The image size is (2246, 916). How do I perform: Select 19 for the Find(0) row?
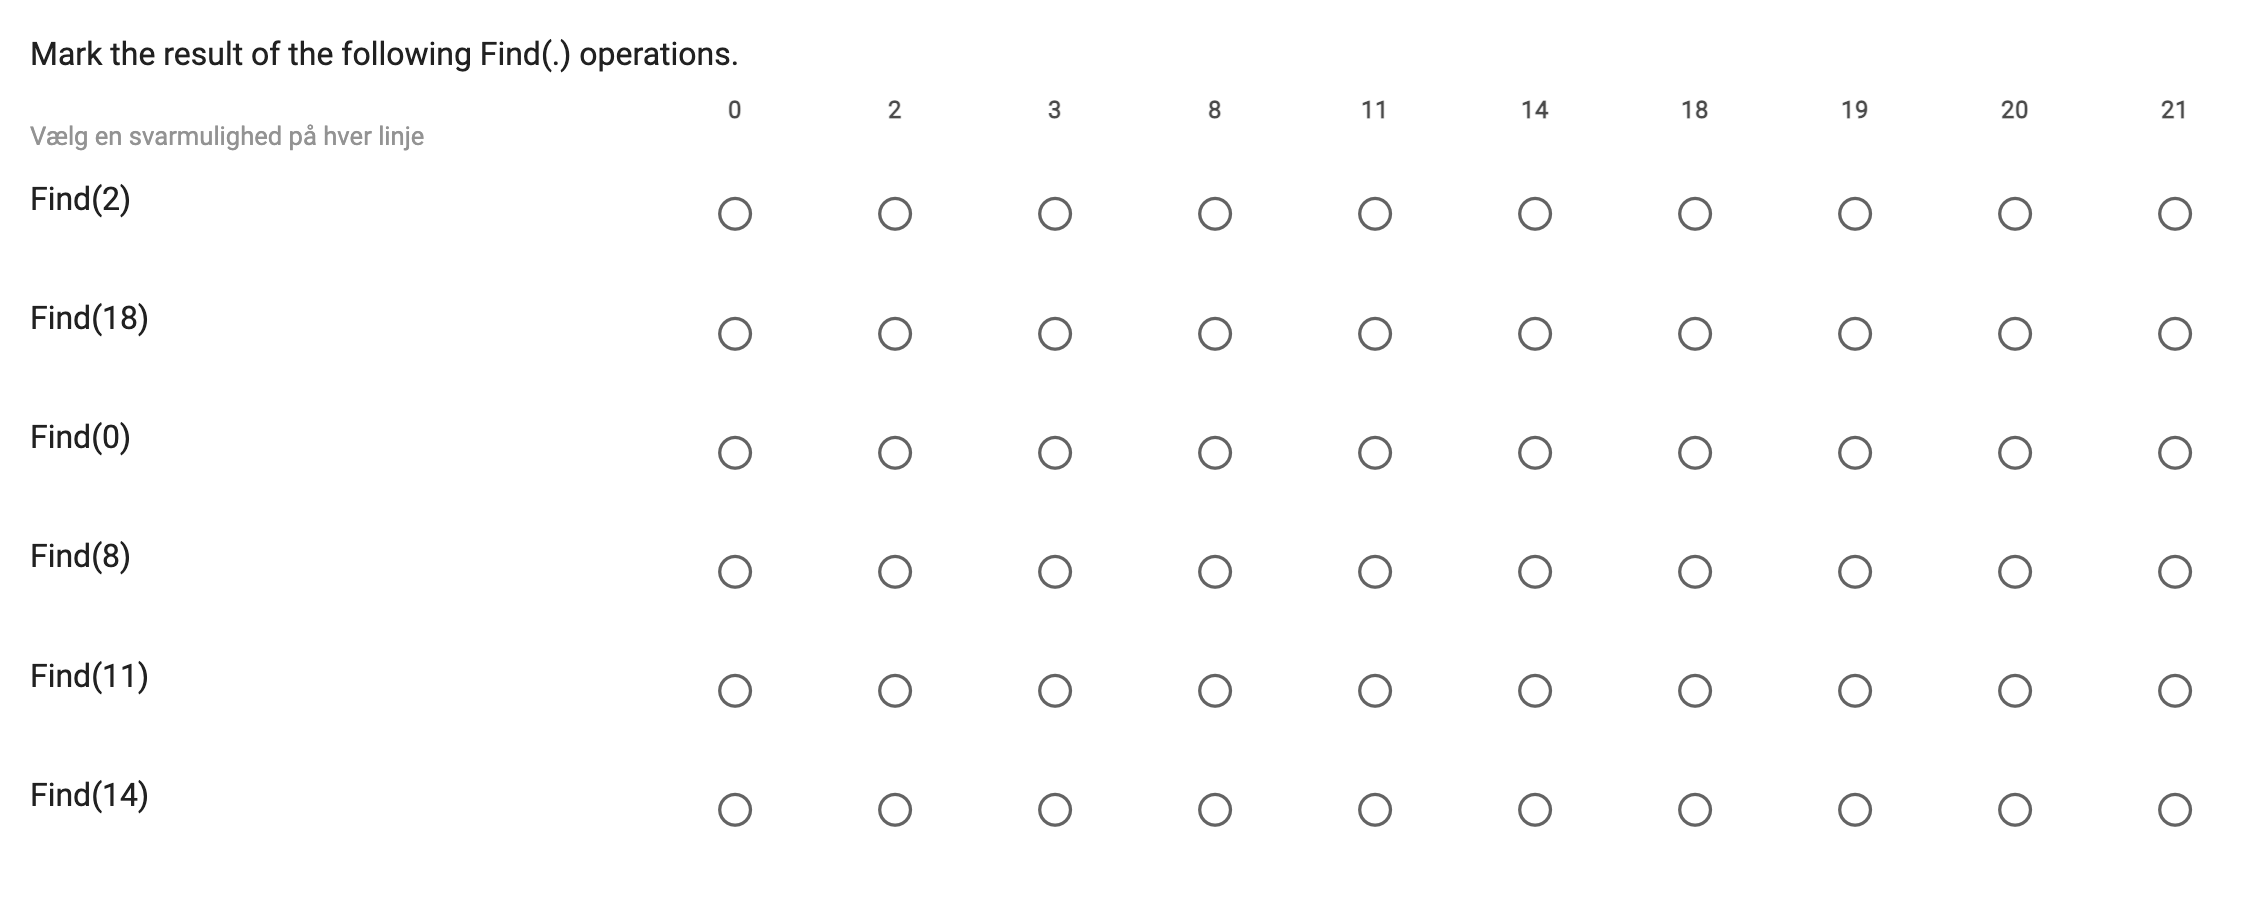pos(1854,453)
